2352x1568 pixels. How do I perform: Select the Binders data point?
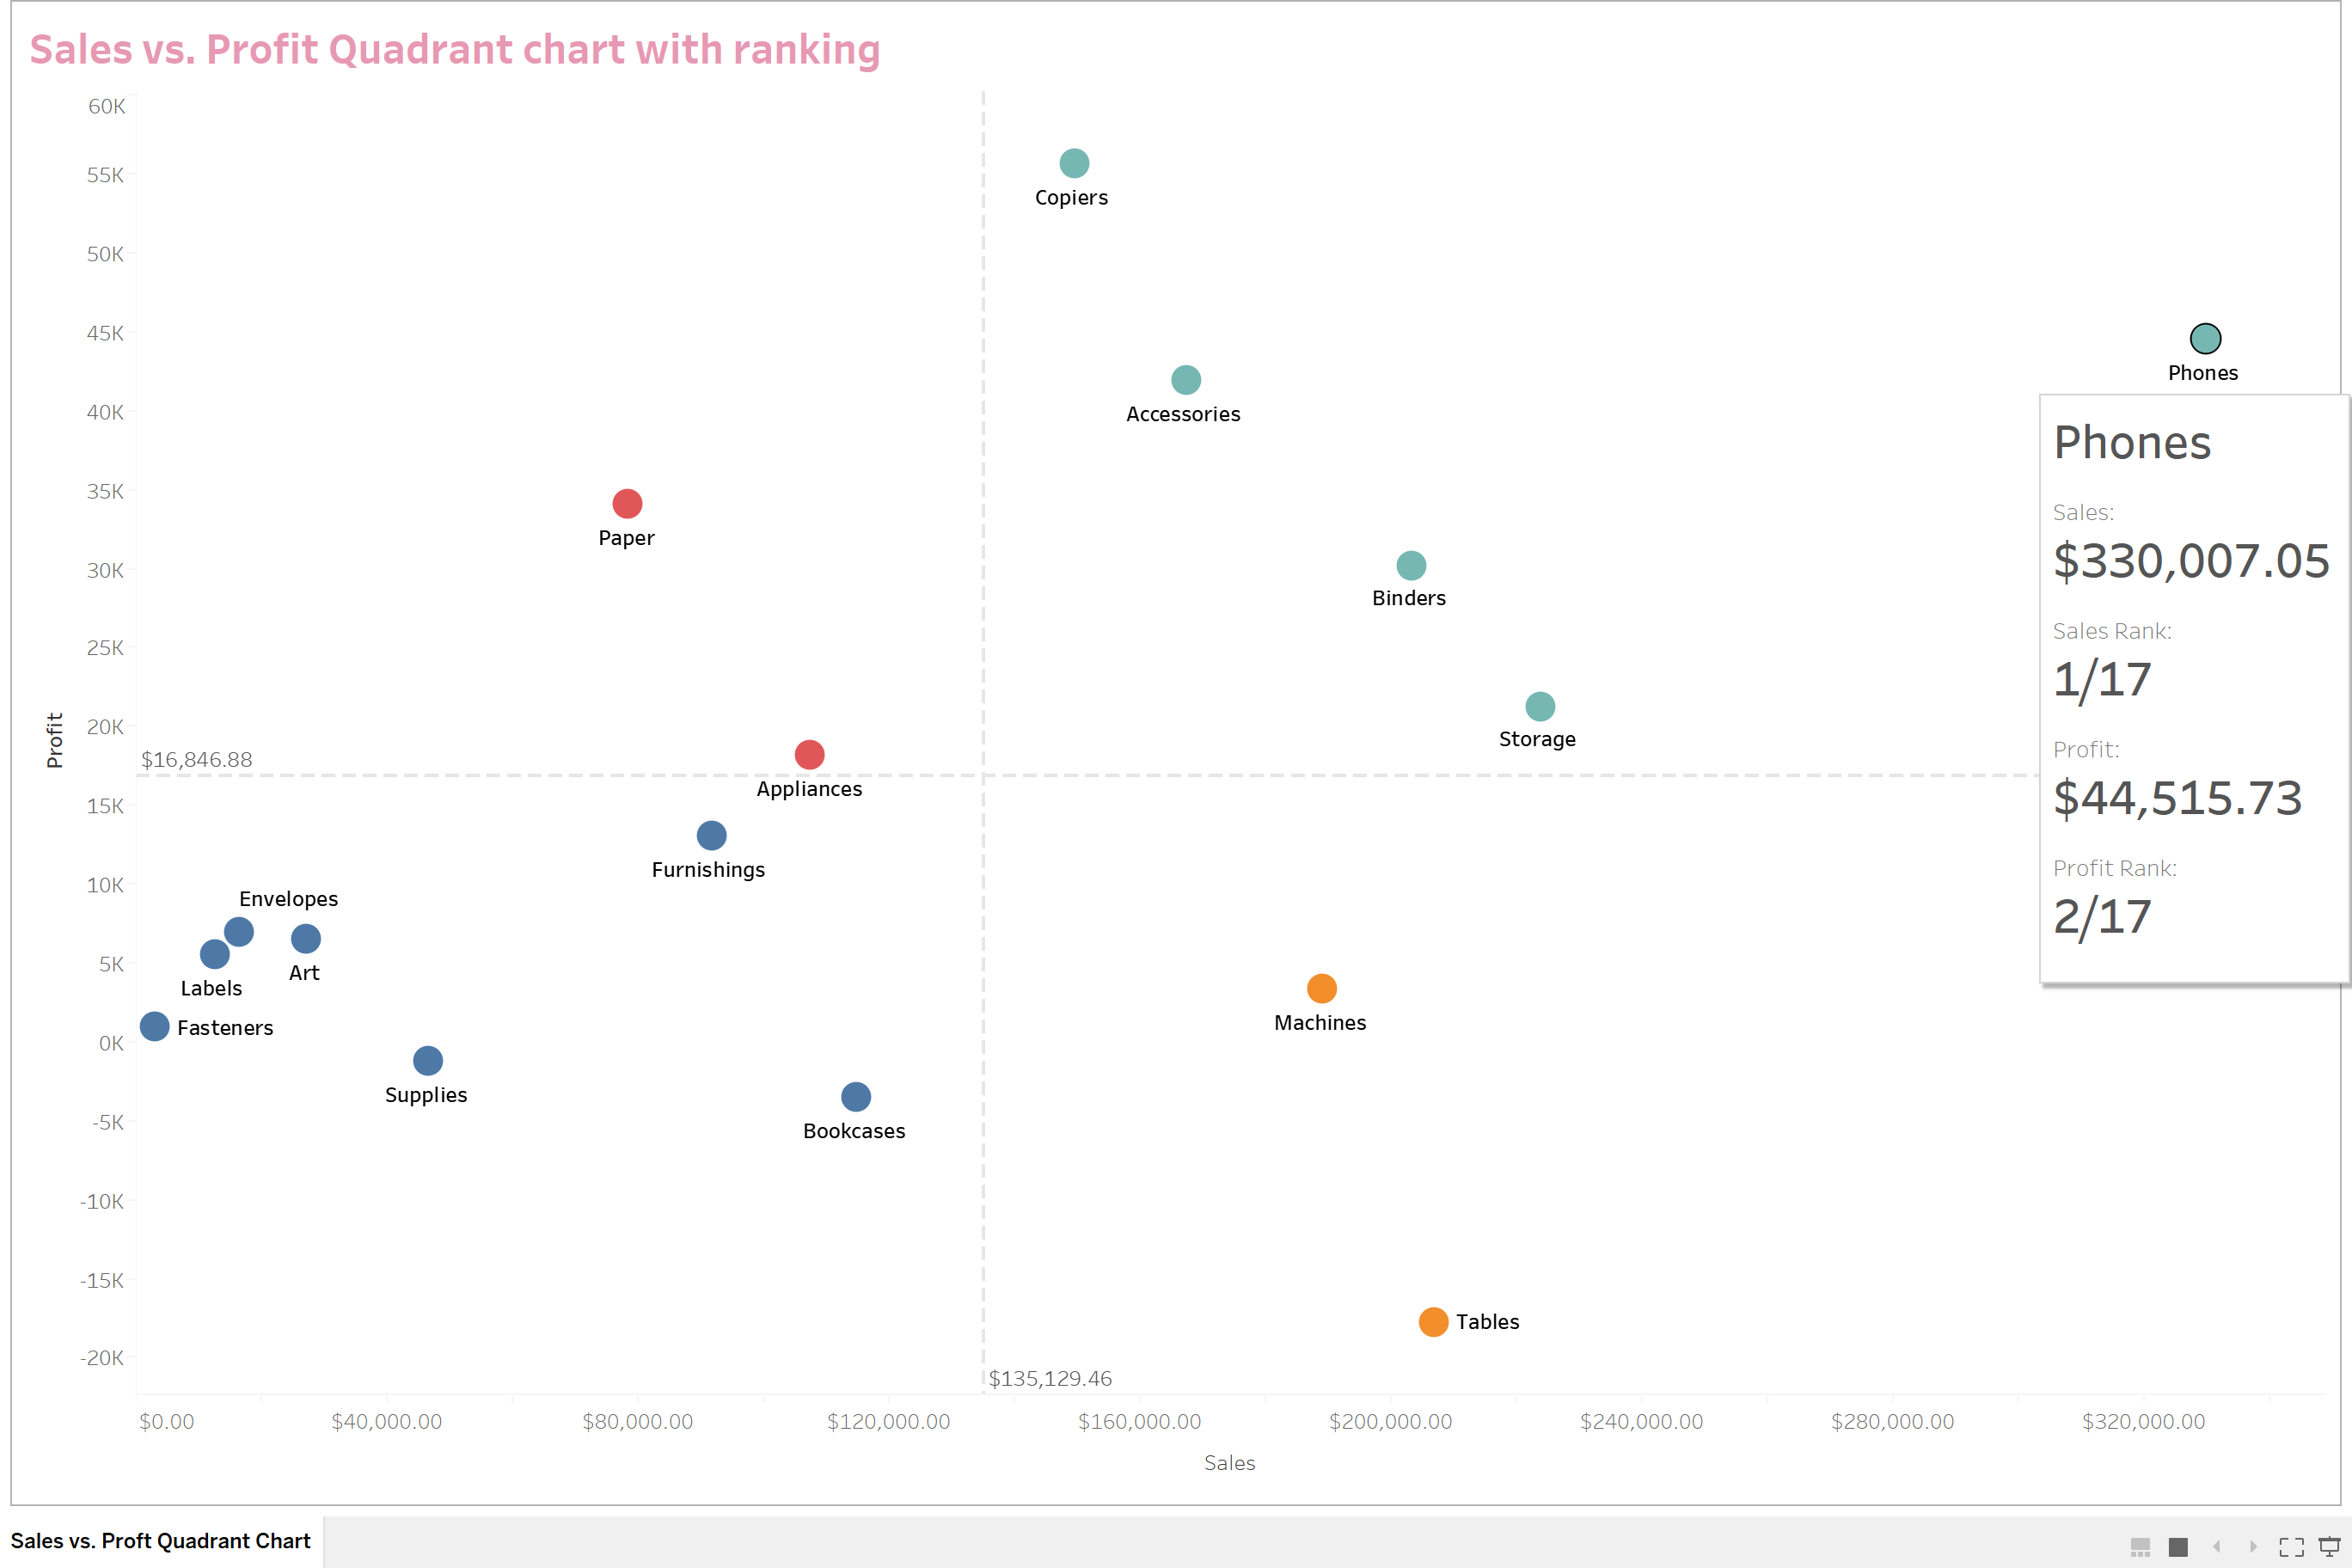[x=1411, y=566]
